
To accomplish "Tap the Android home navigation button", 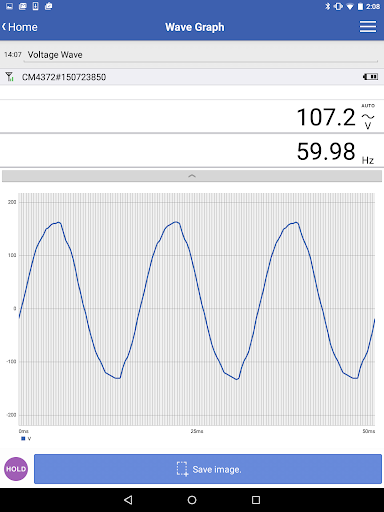I will click(x=192, y=500).
